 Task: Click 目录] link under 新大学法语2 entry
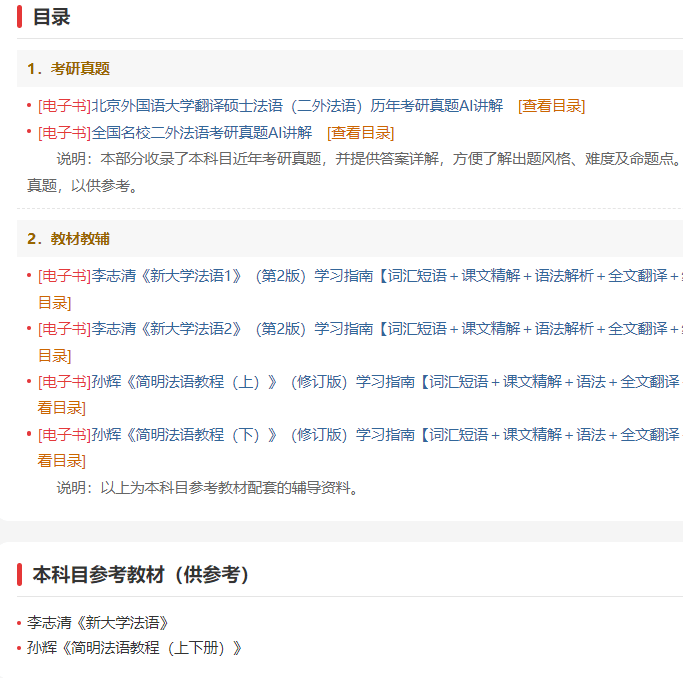click(54, 356)
